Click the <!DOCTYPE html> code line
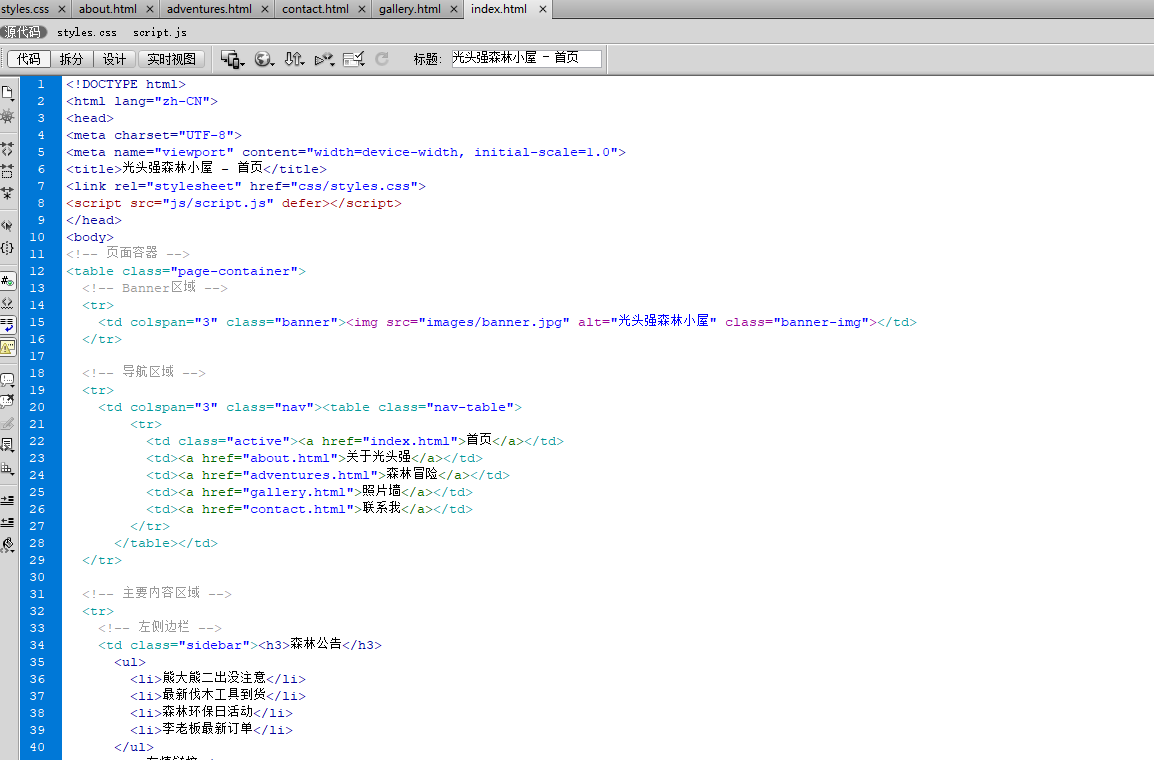The width and height of the screenshot is (1154, 760). click(126, 85)
